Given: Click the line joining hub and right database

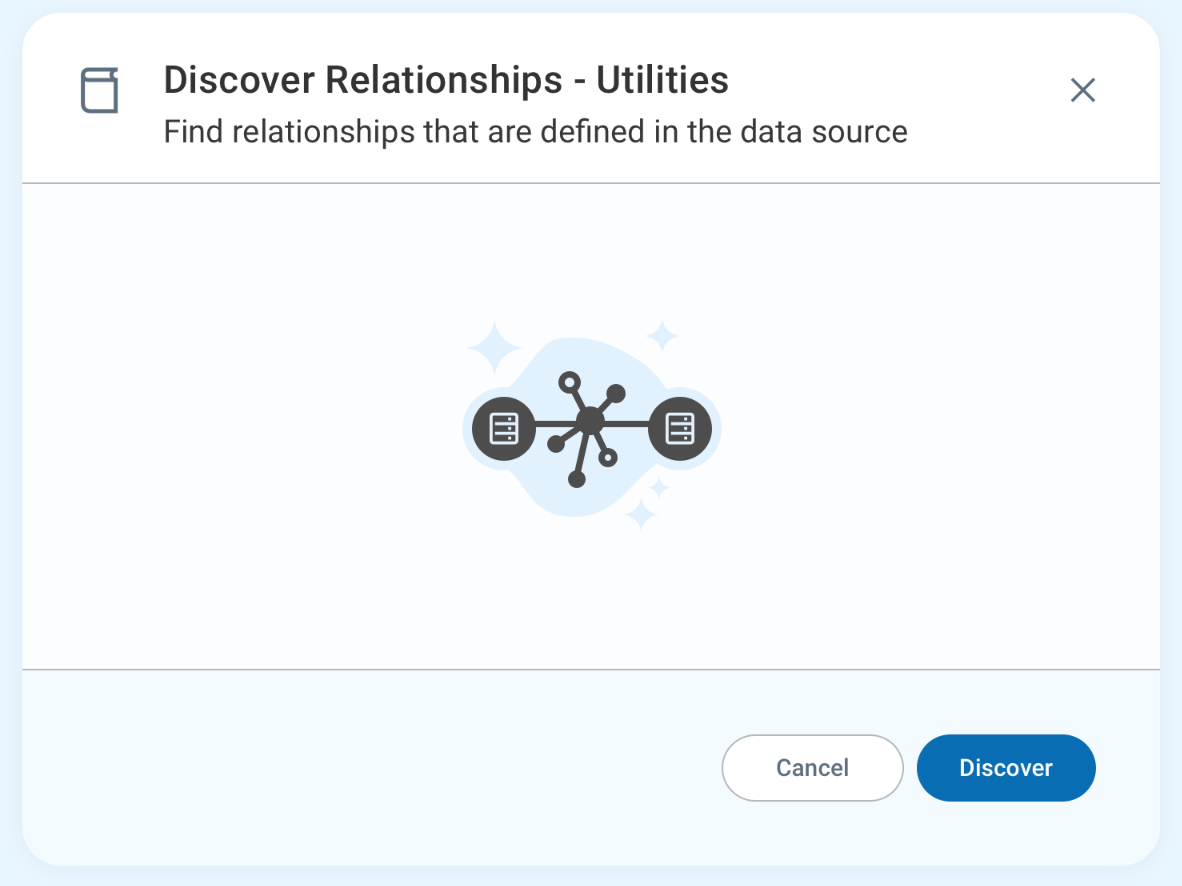Looking at the screenshot, I should [628, 424].
